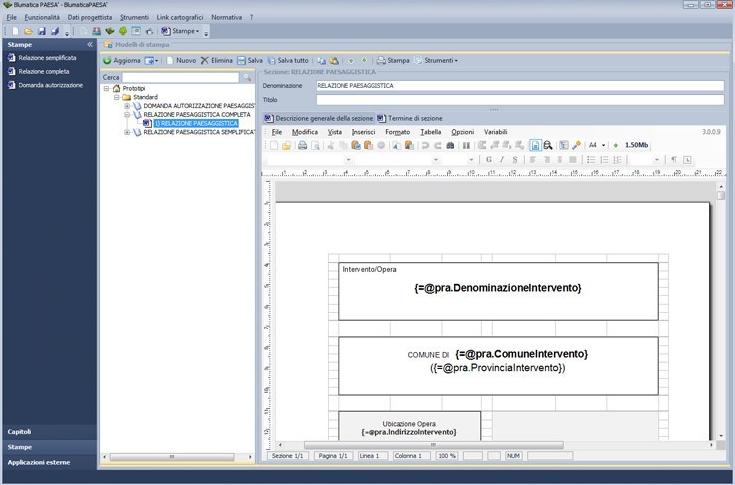This screenshot has width=735, height=485.
Task: Click the Titolo input field
Action: (x=518, y=100)
